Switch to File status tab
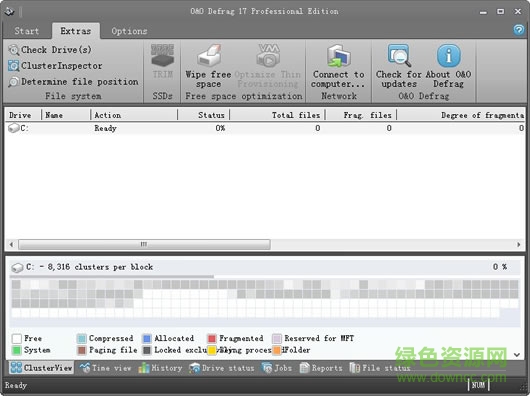The width and height of the screenshot is (530, 396). click(380, 368)
